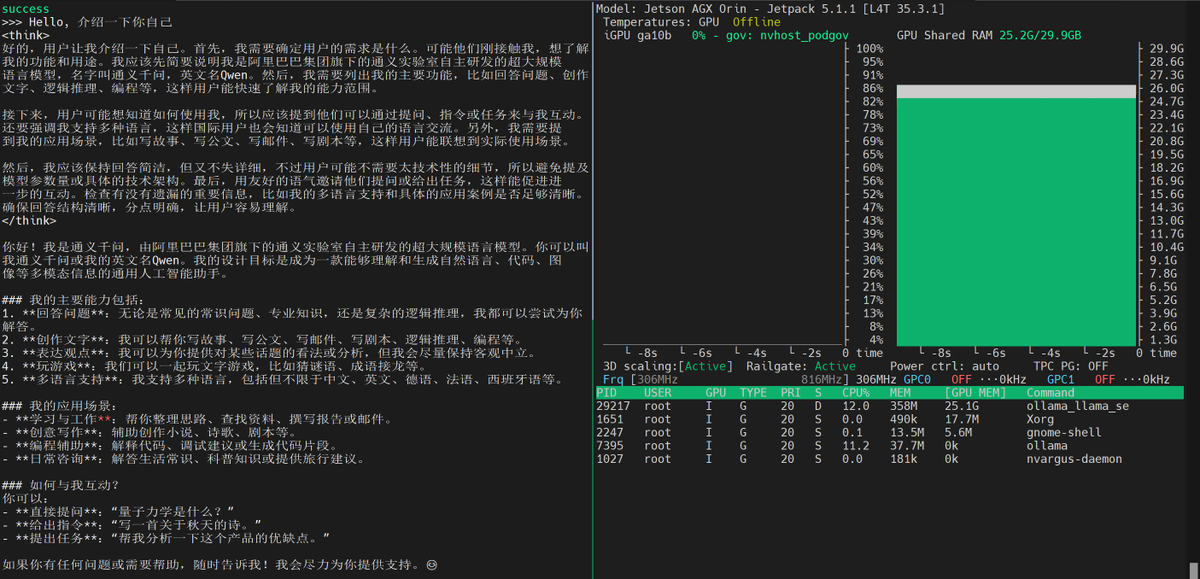Image resolution: width=1200 pixels, height=579 pixels.
Task: Click the MEM column header
Action: [900, 393]
